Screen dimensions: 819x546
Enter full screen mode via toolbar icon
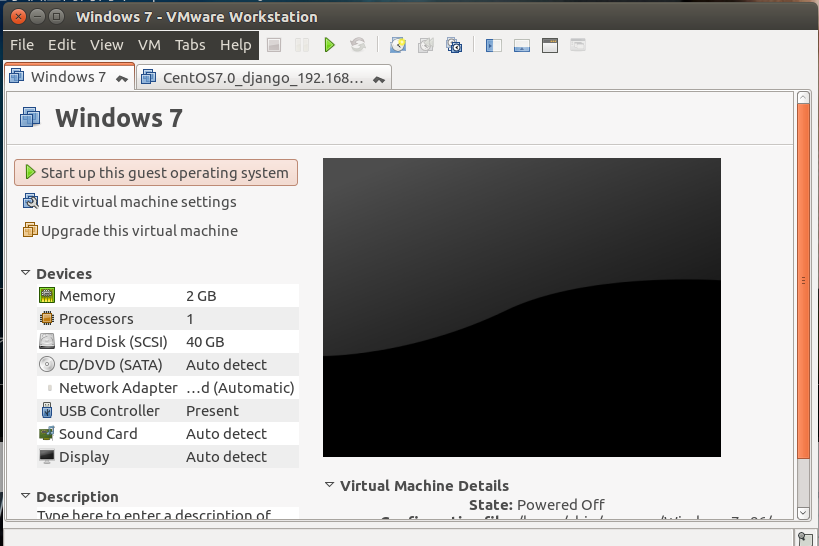point(549,45)
